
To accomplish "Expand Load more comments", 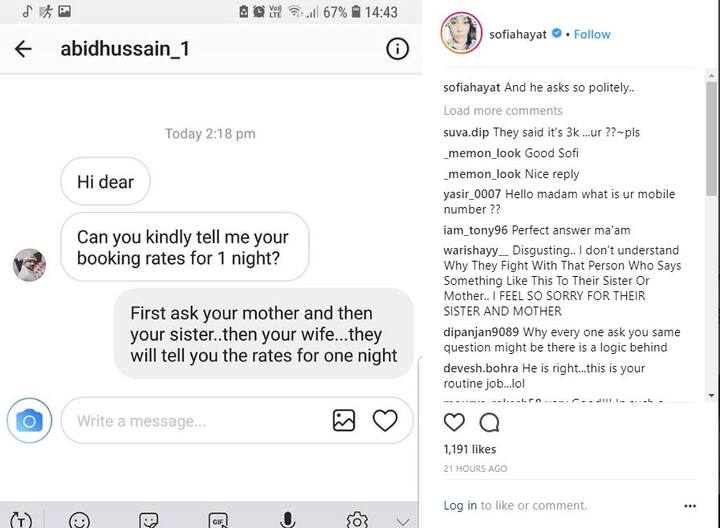I will (x=503, y=110).
